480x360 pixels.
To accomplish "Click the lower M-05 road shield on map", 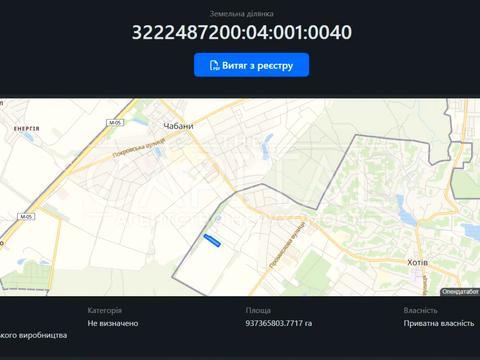I will [26, 217].
